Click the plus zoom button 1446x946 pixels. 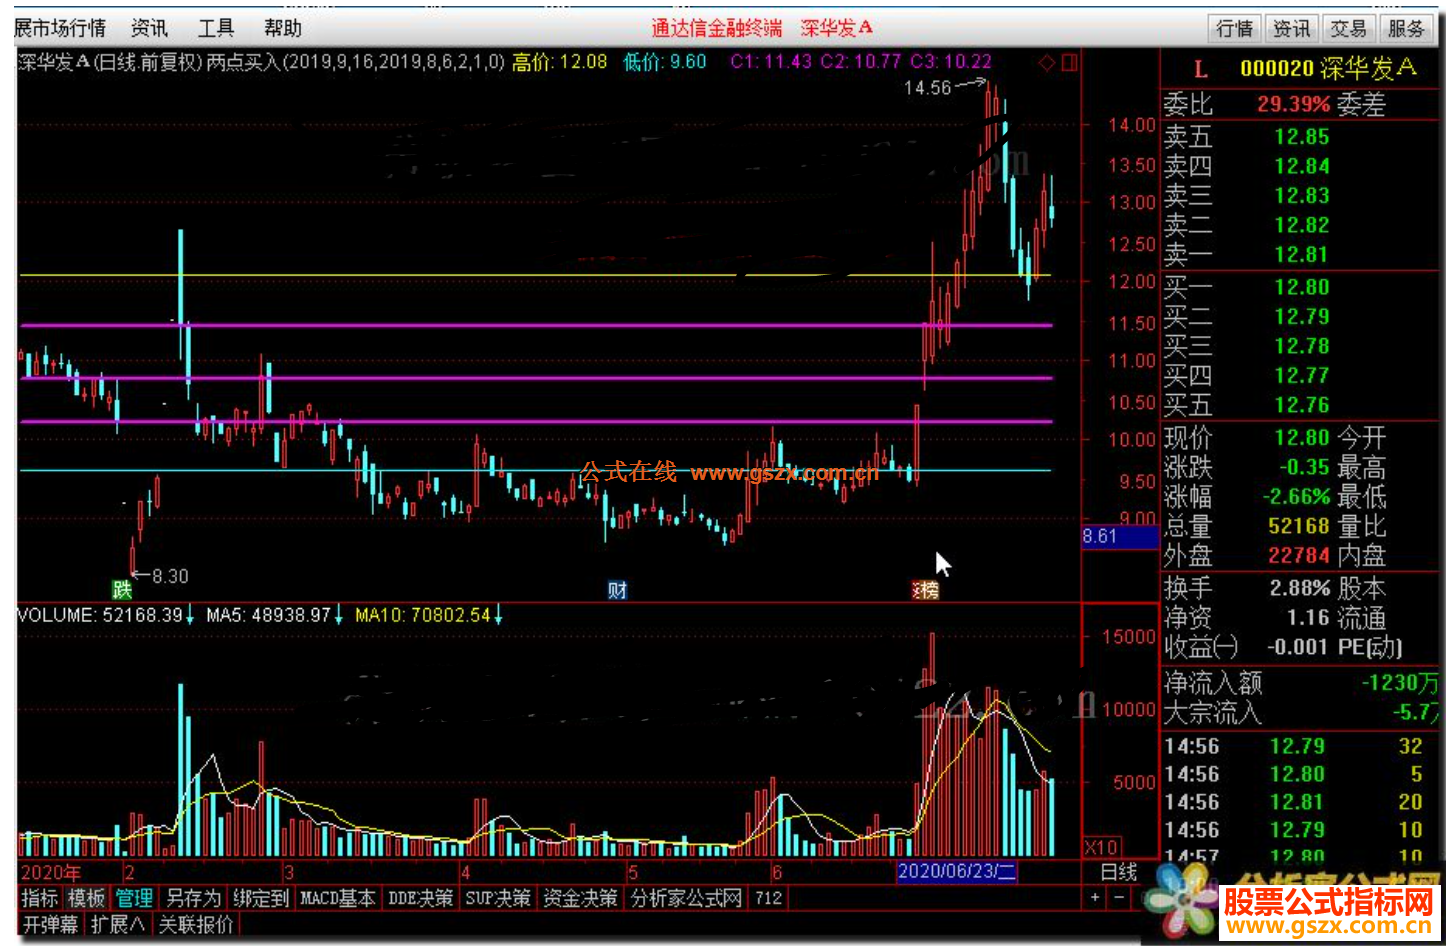click(1095, 898)
